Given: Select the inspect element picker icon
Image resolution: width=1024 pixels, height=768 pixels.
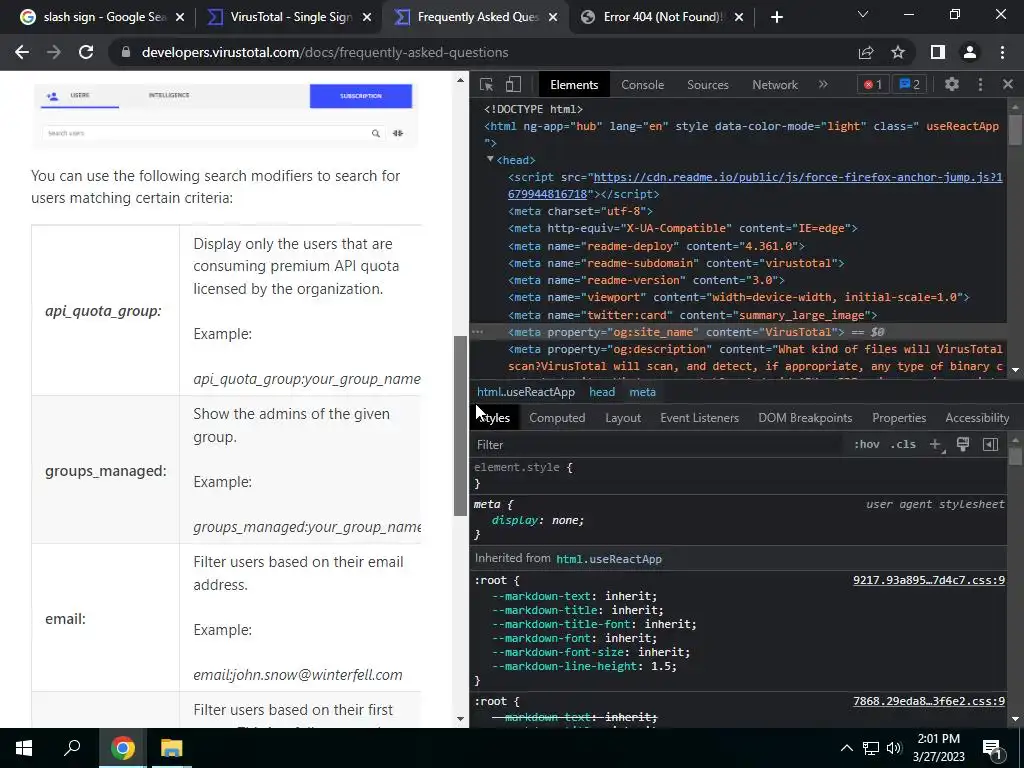Looking at the screenshot, I should coord(487,84).
